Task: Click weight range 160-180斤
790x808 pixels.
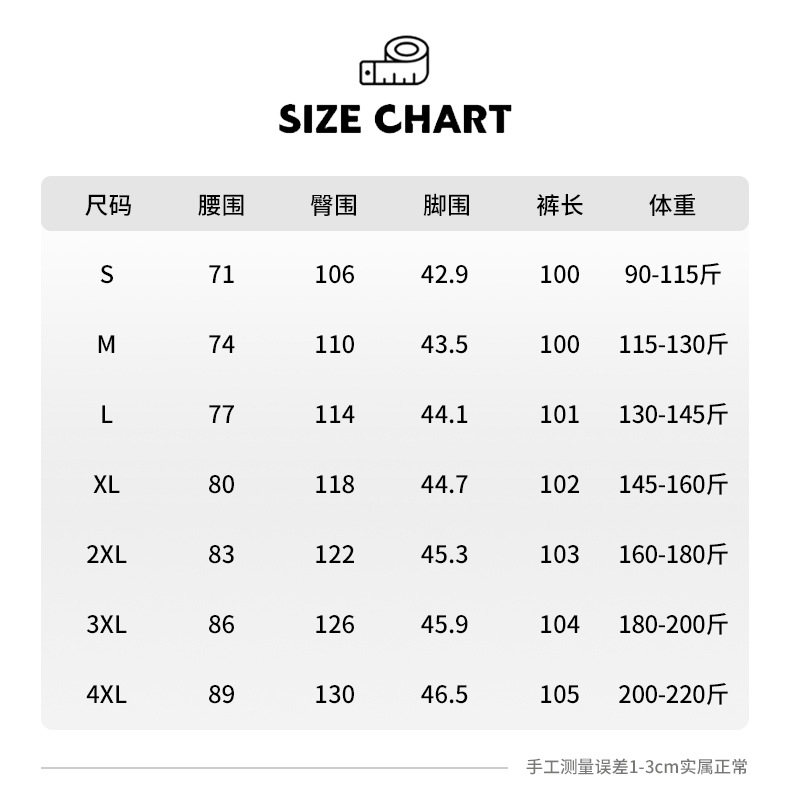Action: point(672,554)
